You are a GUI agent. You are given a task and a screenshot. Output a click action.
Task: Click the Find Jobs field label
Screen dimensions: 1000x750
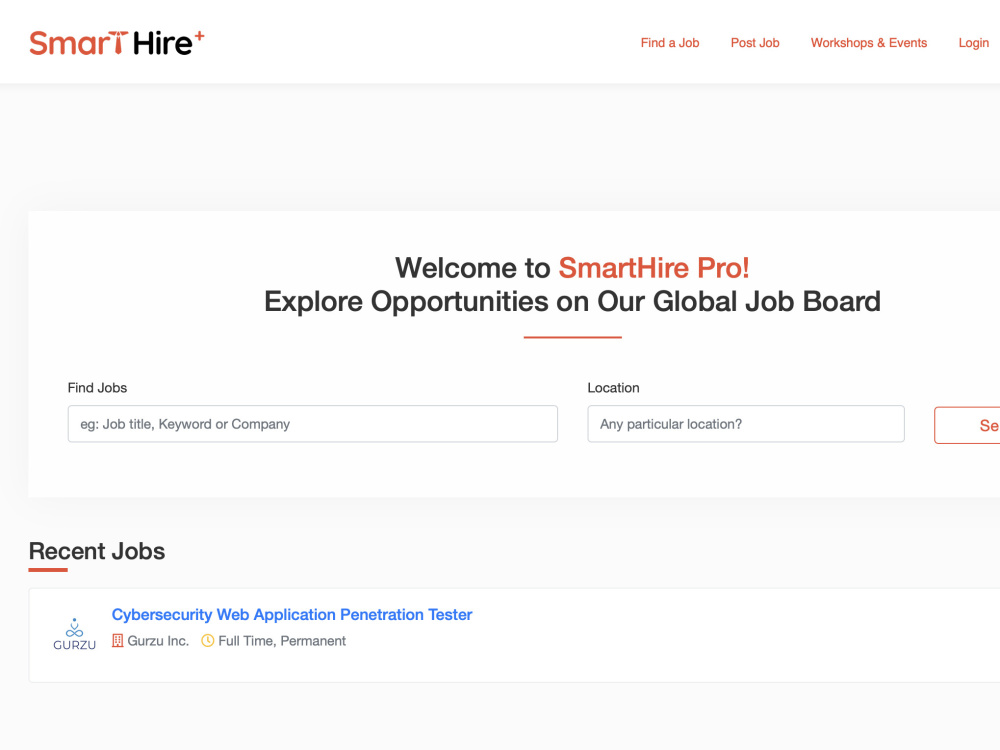tap(97, 388)
